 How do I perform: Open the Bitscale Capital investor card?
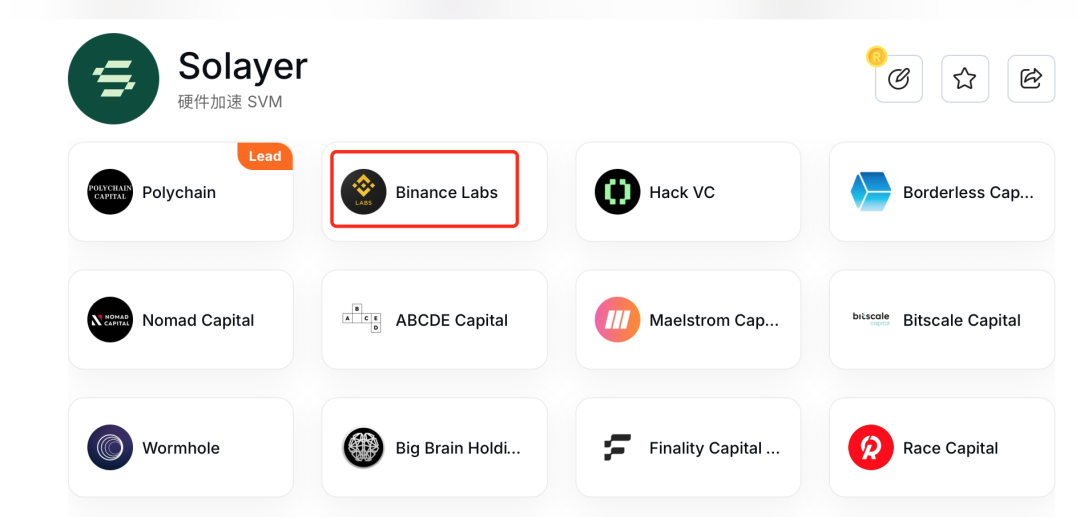(x=941, y=320)
